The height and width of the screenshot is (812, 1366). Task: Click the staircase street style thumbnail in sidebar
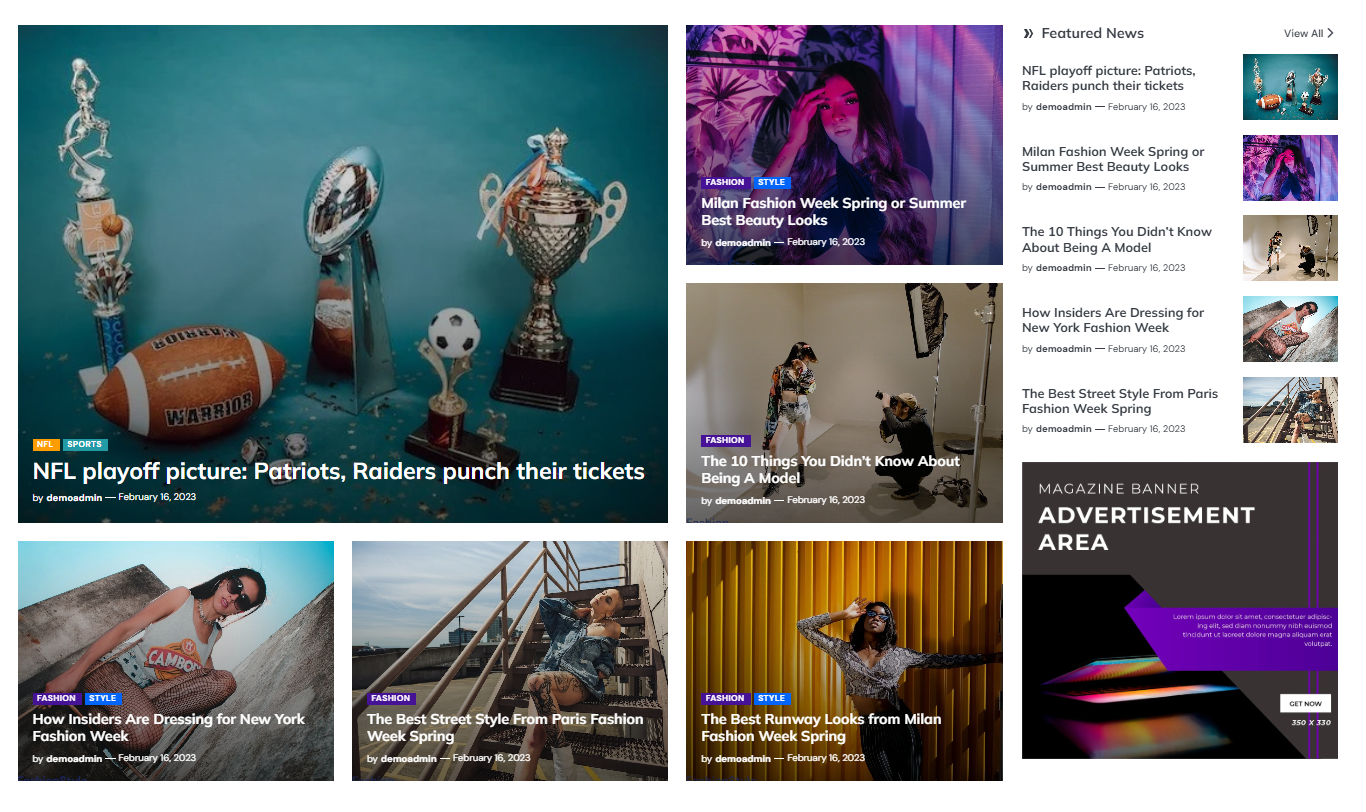pos(1290,410)
